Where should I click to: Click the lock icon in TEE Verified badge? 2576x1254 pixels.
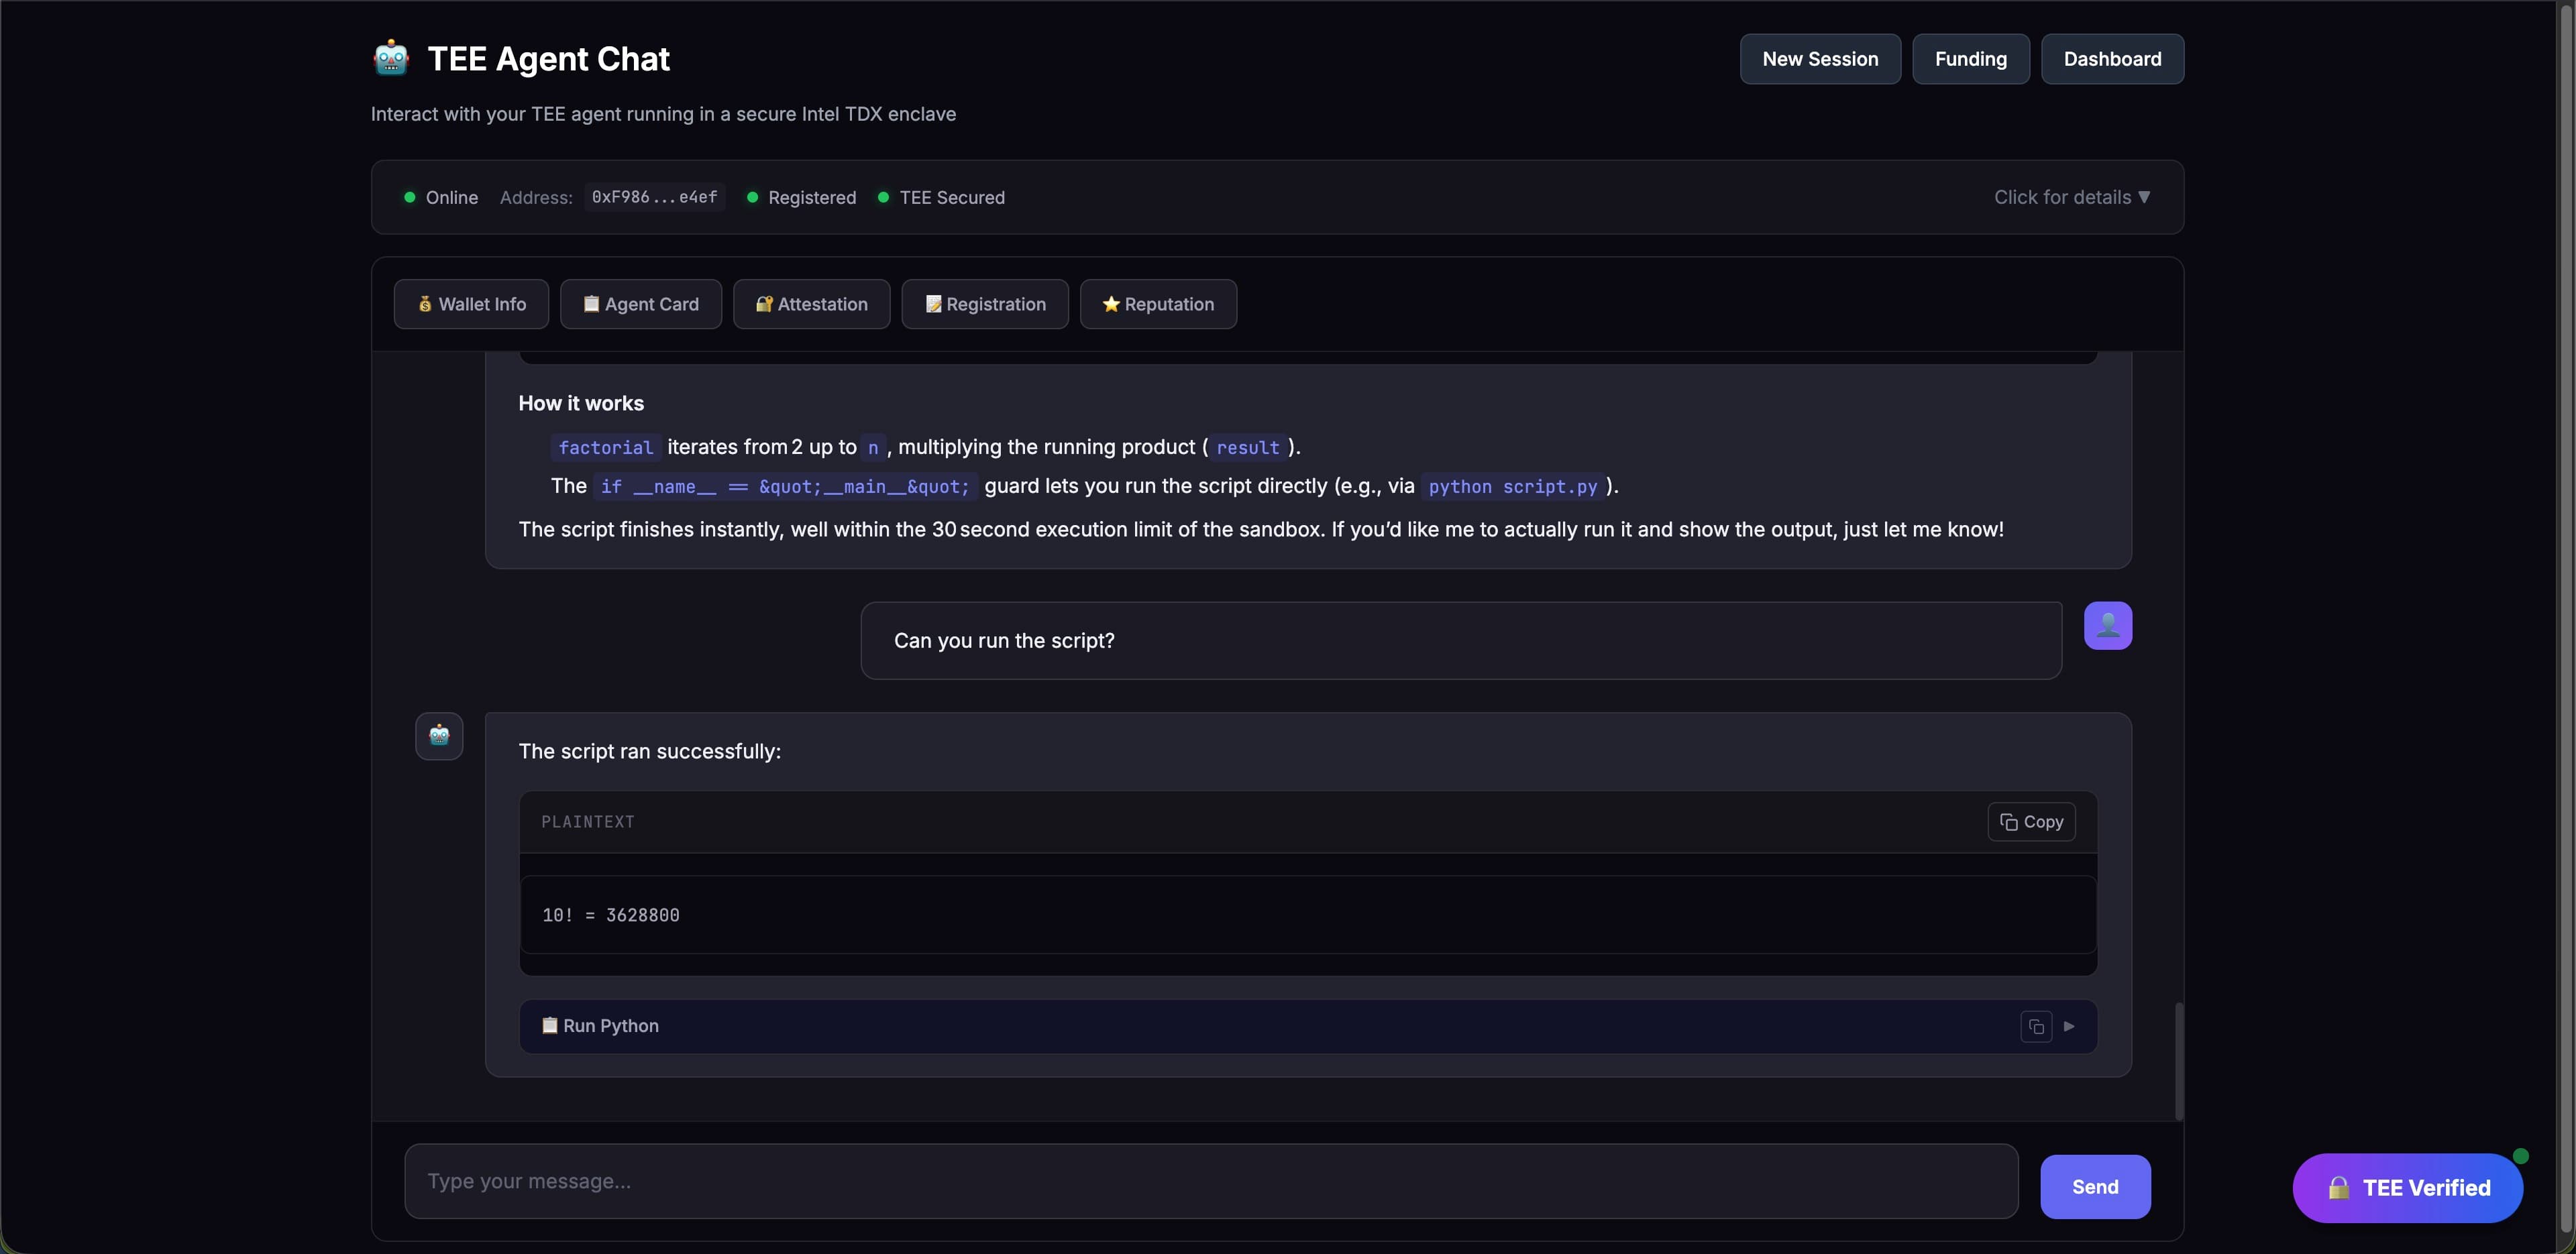tap(2338, 1188)
